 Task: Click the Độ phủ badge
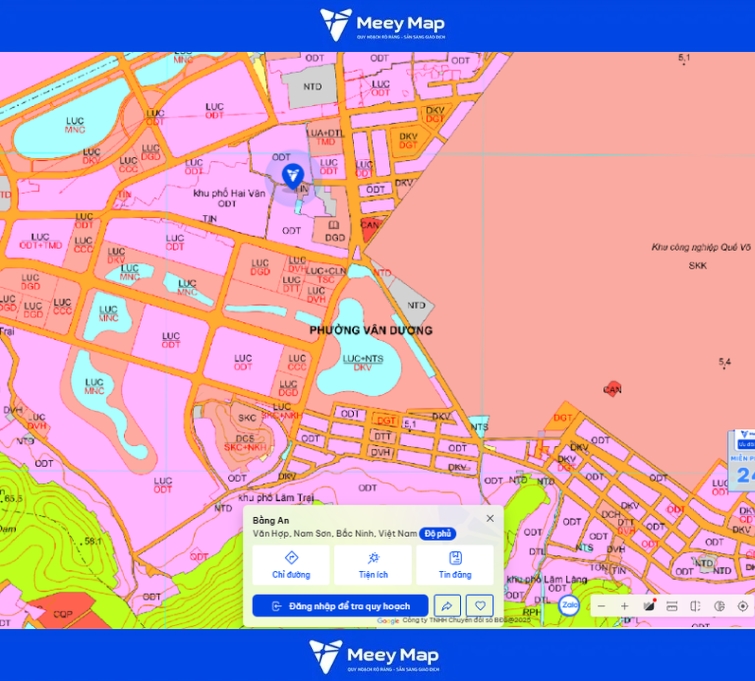(x=438, y=534)
